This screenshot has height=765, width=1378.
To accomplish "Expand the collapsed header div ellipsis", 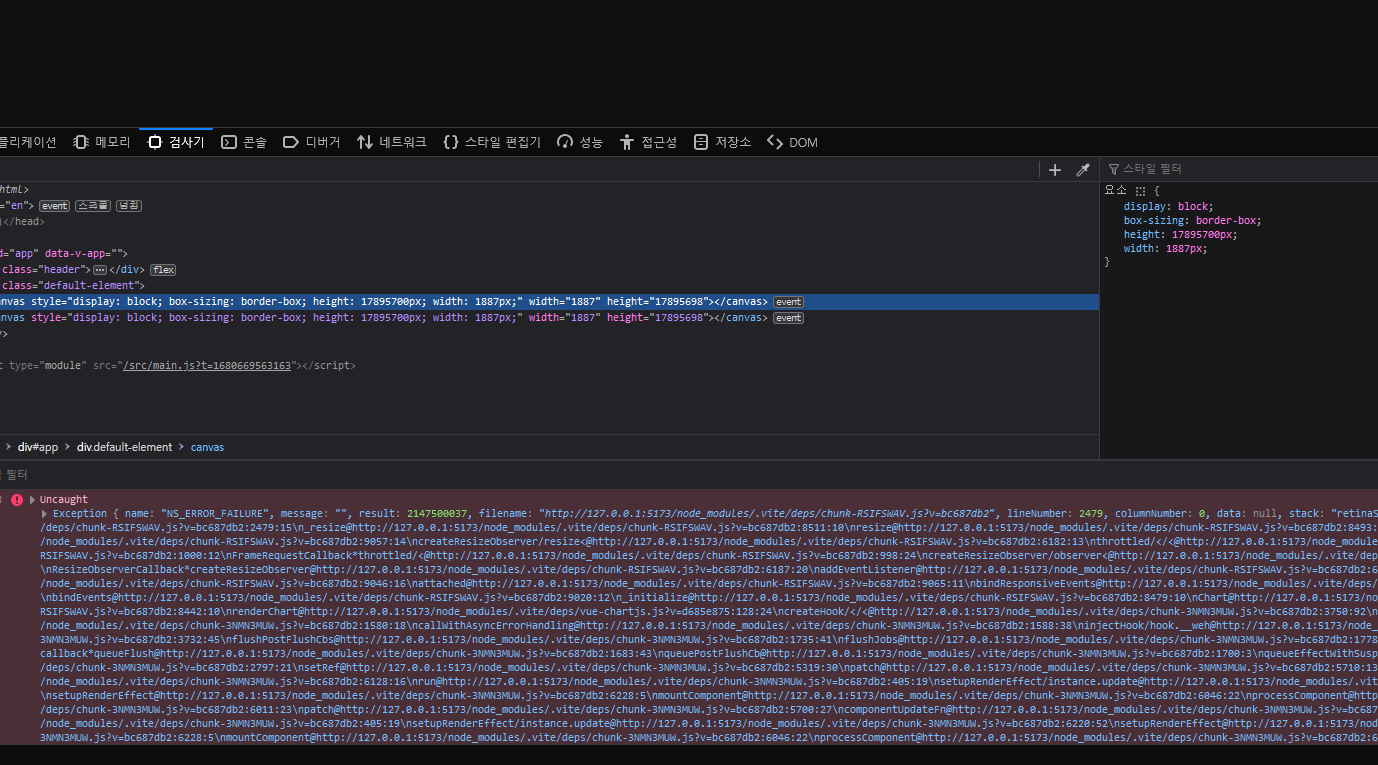I will pos(99,270).
